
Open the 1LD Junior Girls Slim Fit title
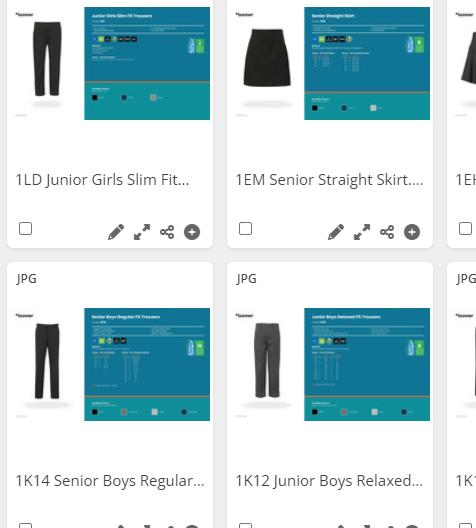102,180
